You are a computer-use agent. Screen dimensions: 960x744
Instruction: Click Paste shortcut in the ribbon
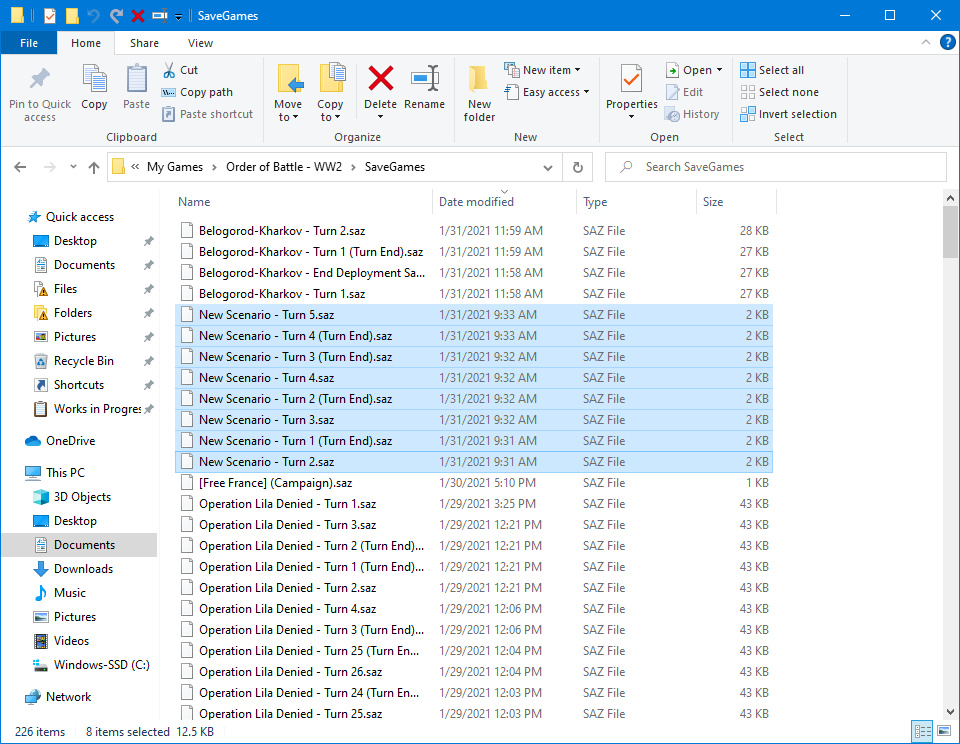click(208, 114)
